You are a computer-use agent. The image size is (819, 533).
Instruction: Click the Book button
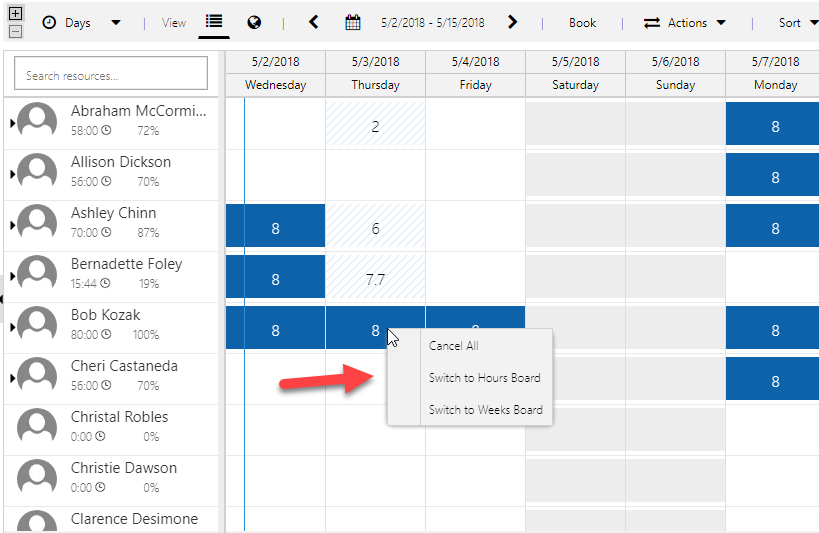pyautogui.click(x=582, y=22)
